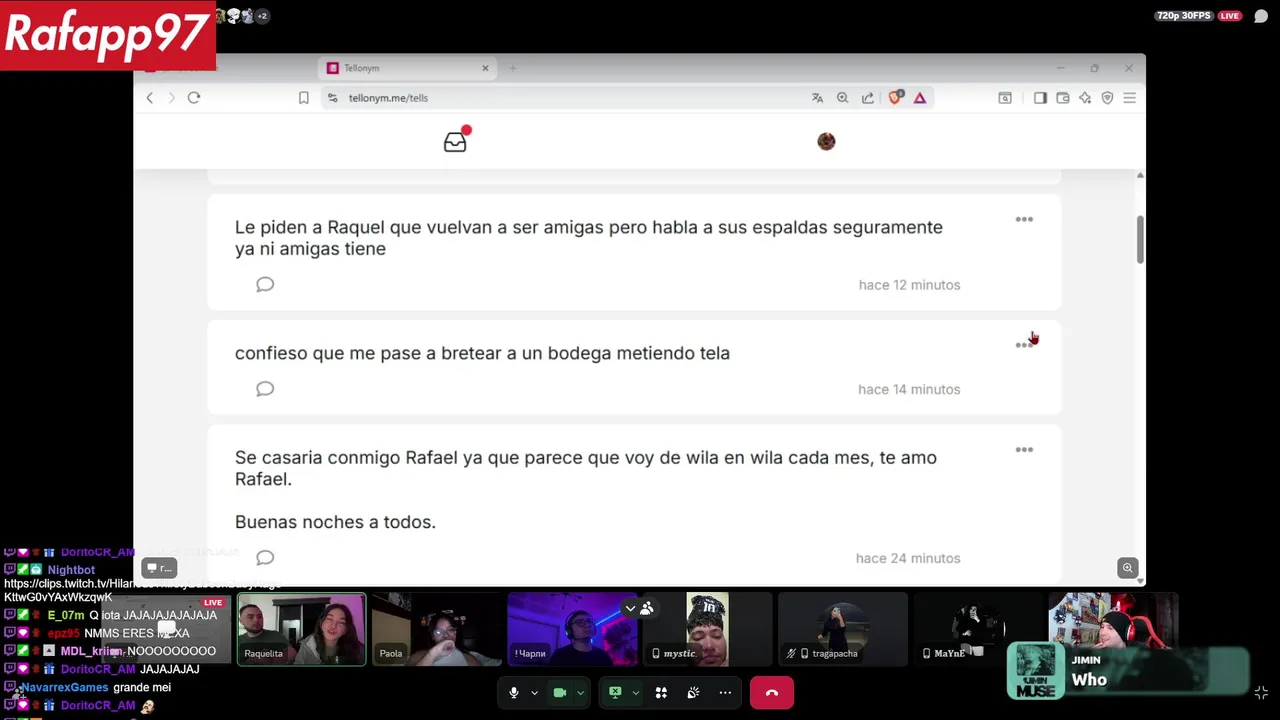Image resolution: width=1280 pixels, height=720 pixels.
Task: Click NavarrexGames' username in chat
Action: point(64,688)
